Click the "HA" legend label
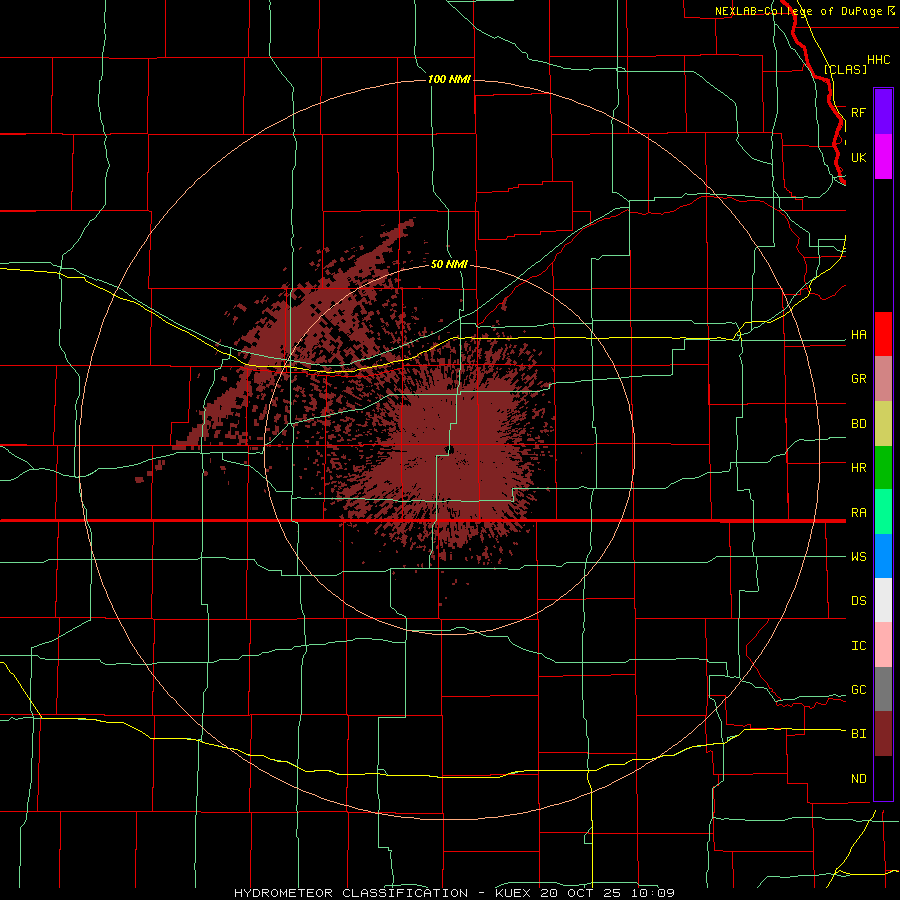 (x=858, y=335)
